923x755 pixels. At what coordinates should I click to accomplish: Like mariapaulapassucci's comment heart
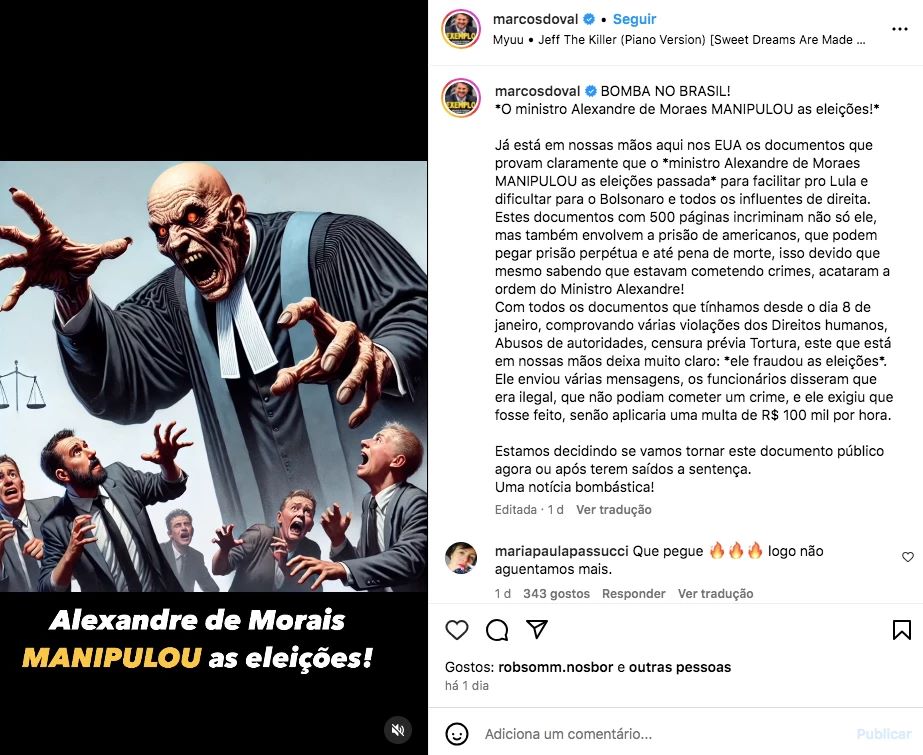[908, 557]
